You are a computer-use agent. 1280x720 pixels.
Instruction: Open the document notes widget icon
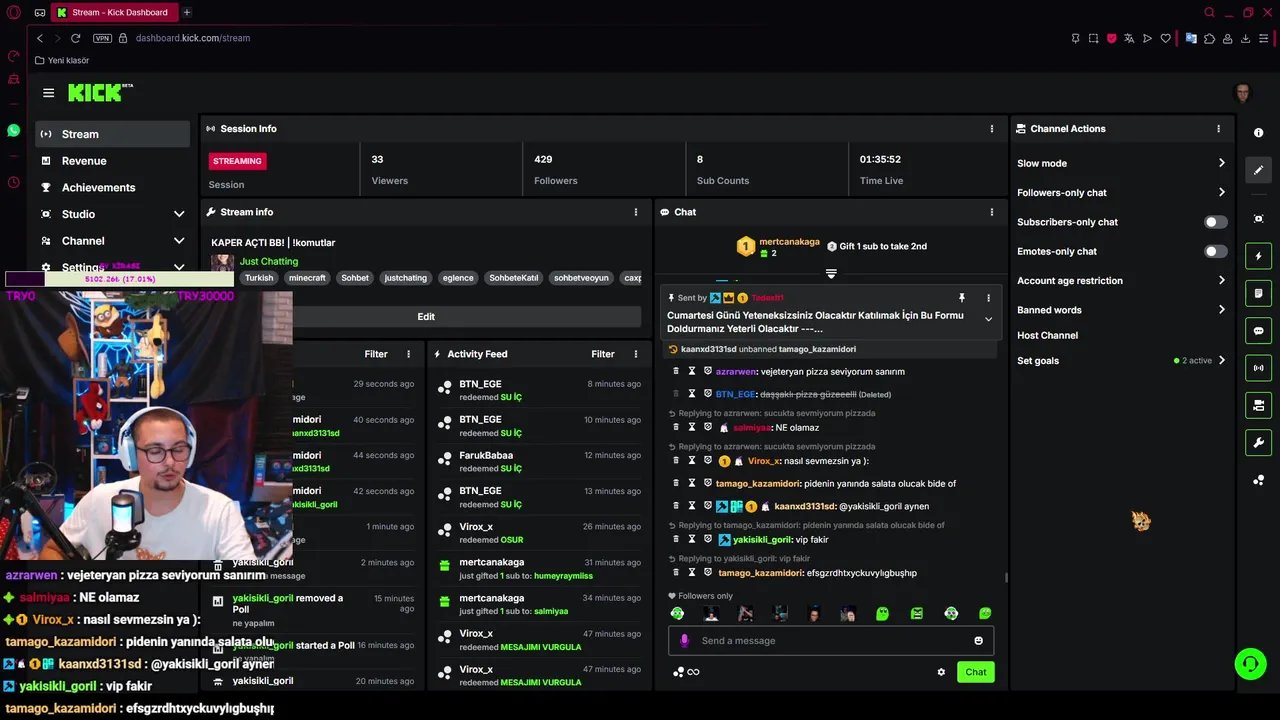(x=1258, y=293)
